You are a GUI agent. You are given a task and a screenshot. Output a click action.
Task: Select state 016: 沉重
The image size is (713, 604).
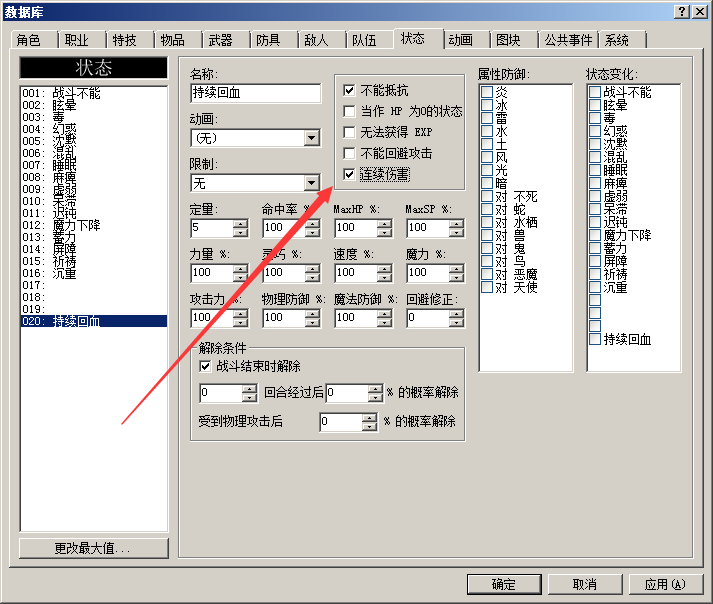(x=94, y=273)
